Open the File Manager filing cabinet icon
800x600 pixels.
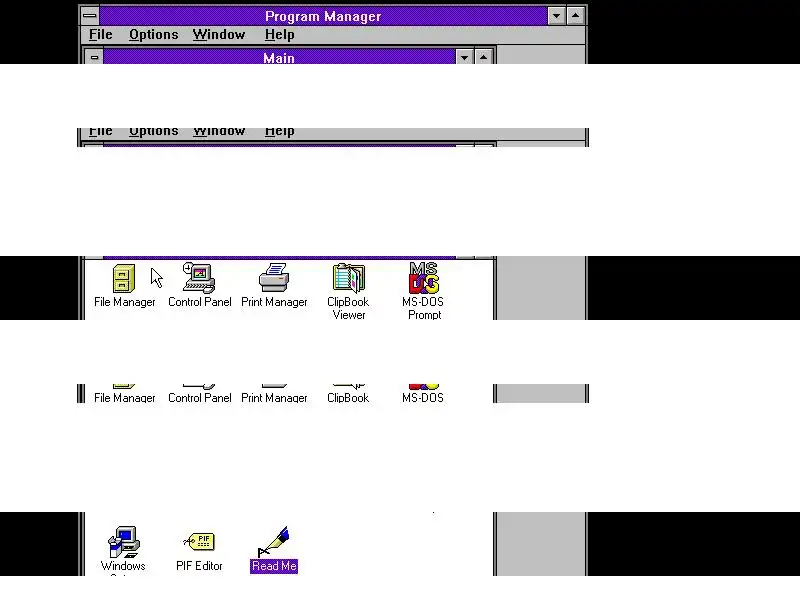123,278
